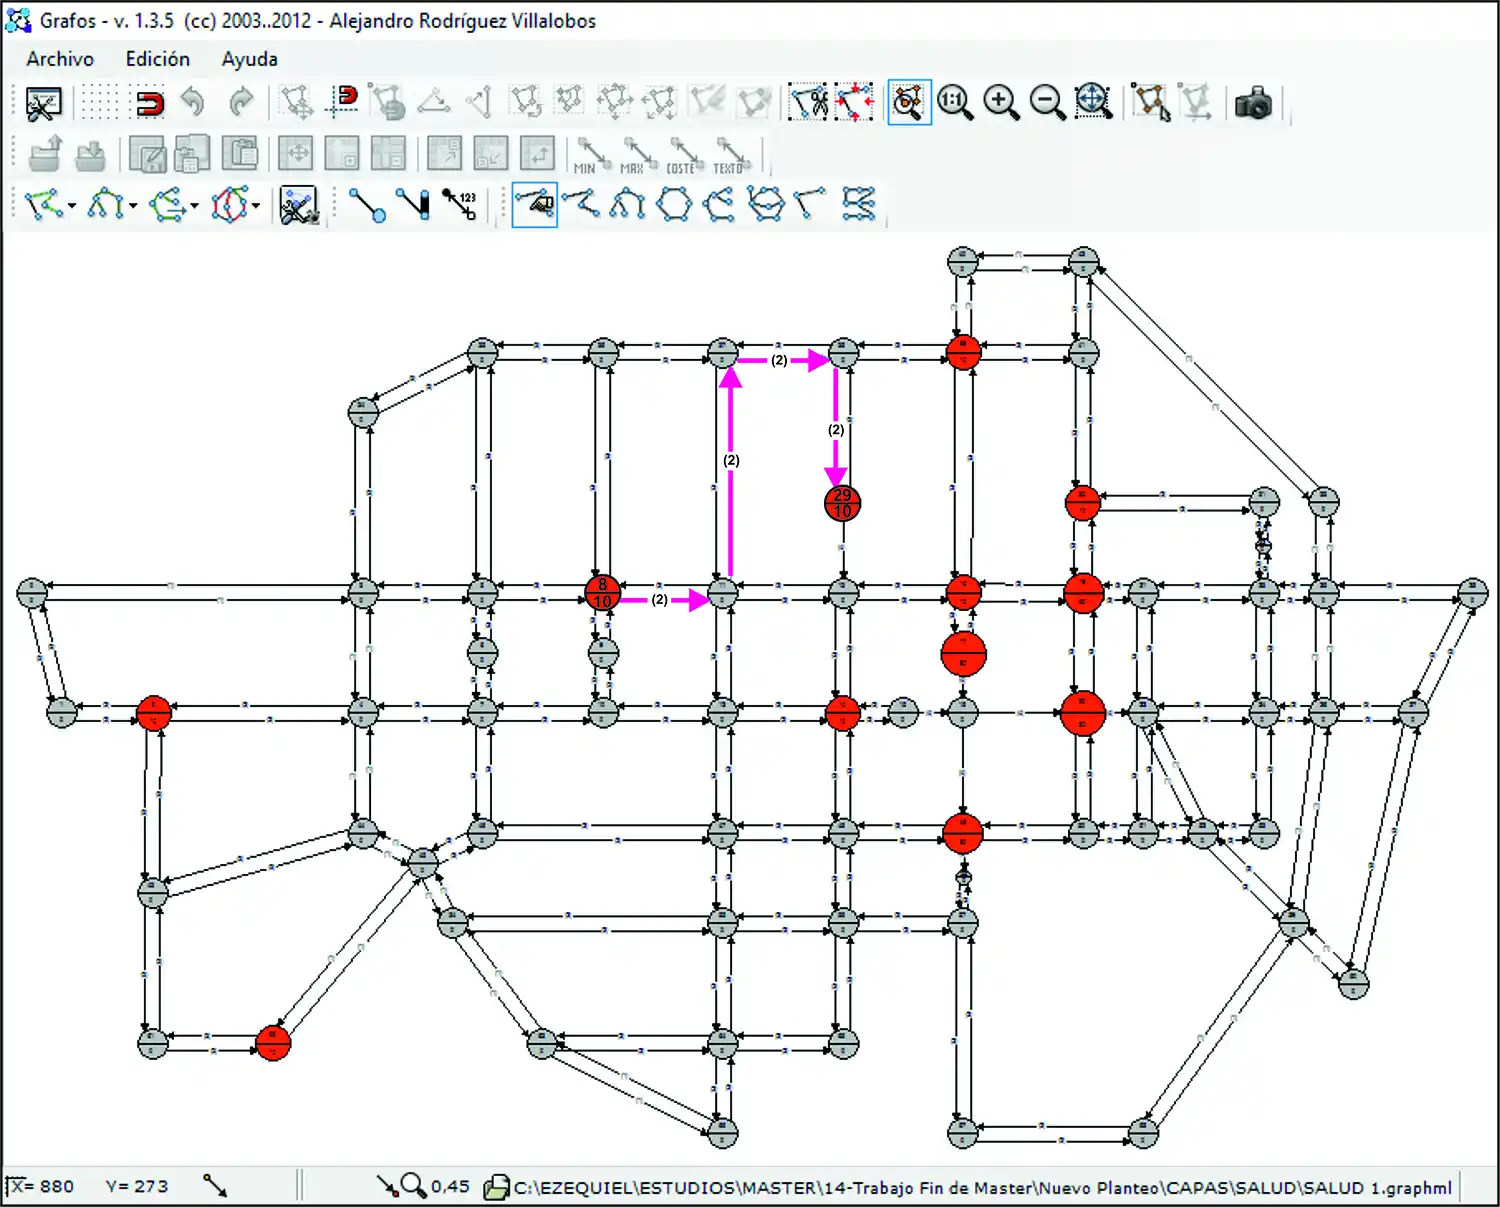Image resolution: width=1500 pixels, height=1207 pixels.
Task: Expand dropdown next to the tree algorithm icon
Action: tap(133, 207)
